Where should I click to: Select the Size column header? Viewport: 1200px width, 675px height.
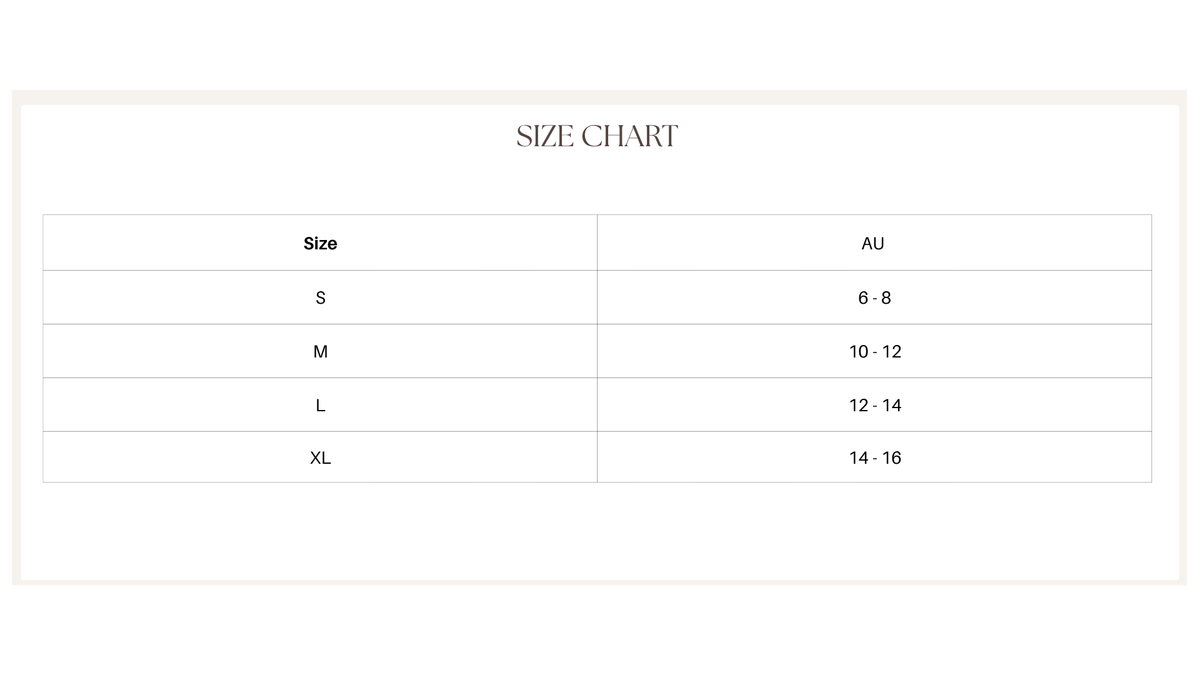click(320, 243)
